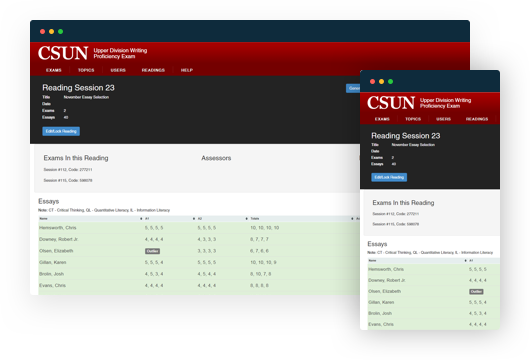530x360 pixels.
Task: Click totals 10, 10, 10, 10 for Hemsworth
Action: pos(265,228)
